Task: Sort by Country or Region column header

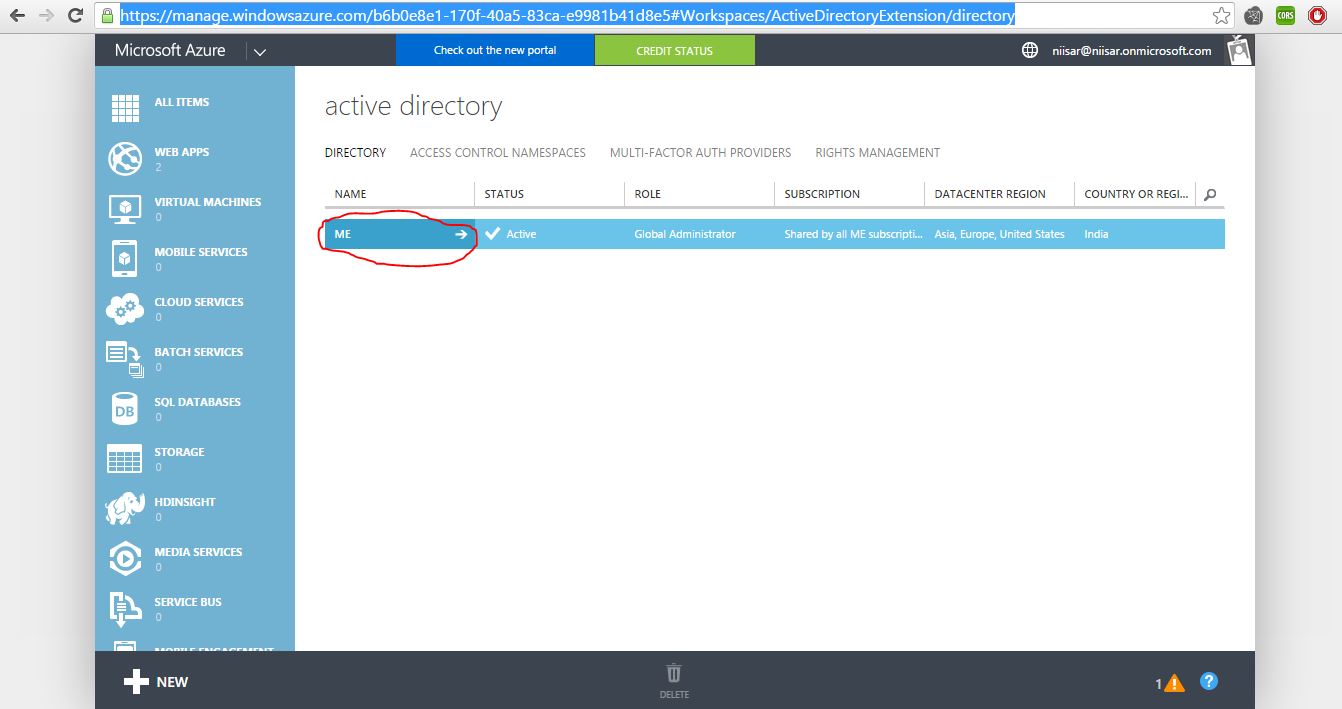Action: click(x=1135, y=194)
